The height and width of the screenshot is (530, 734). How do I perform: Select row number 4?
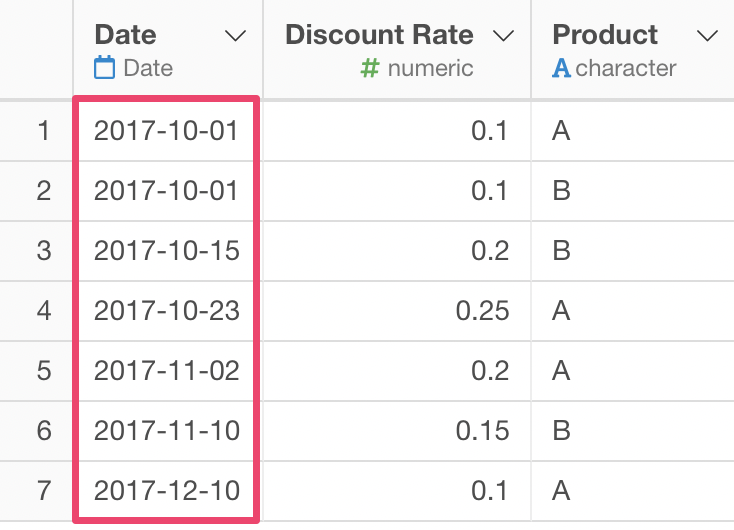click(44, 310)
